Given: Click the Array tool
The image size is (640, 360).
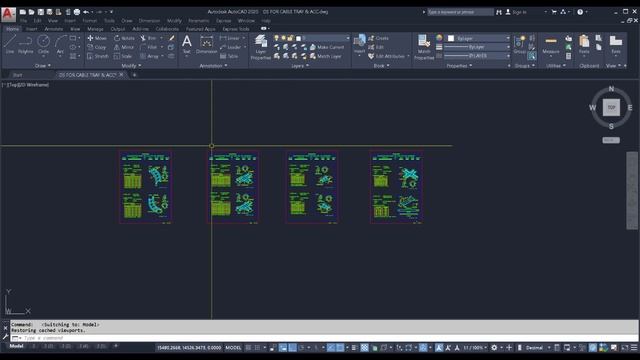Looking at the screenshot, I should point(149,56).
